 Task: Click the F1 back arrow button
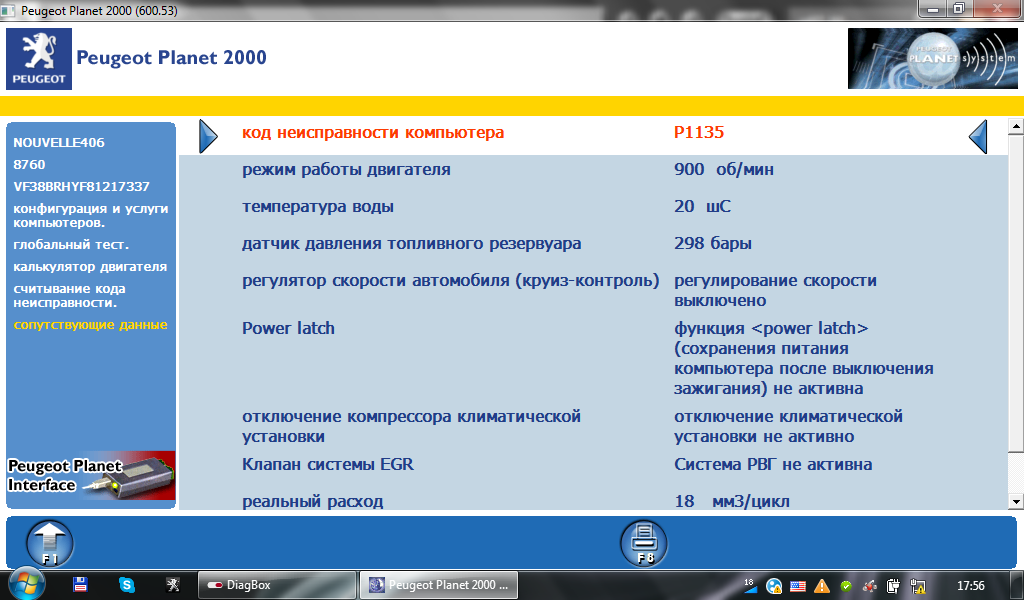click(49, 544)
